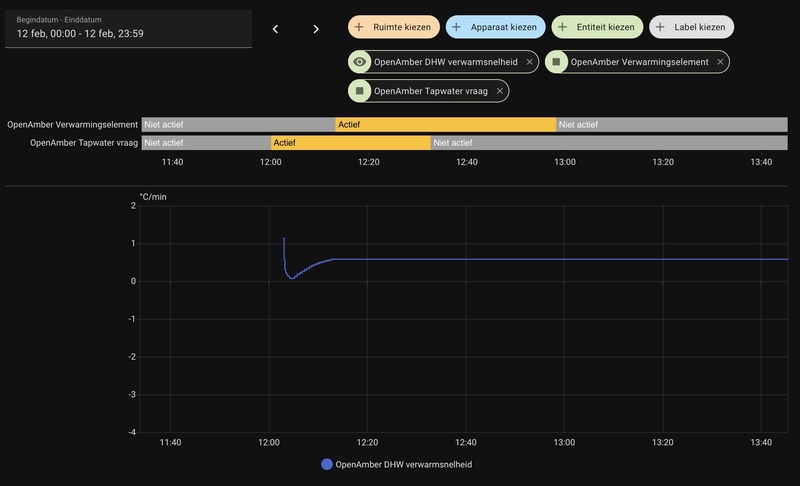This screenshot has width=800, height=486.
Task: Click Actief segment of Verwarmingselement timeline
Action: point(445,124)
